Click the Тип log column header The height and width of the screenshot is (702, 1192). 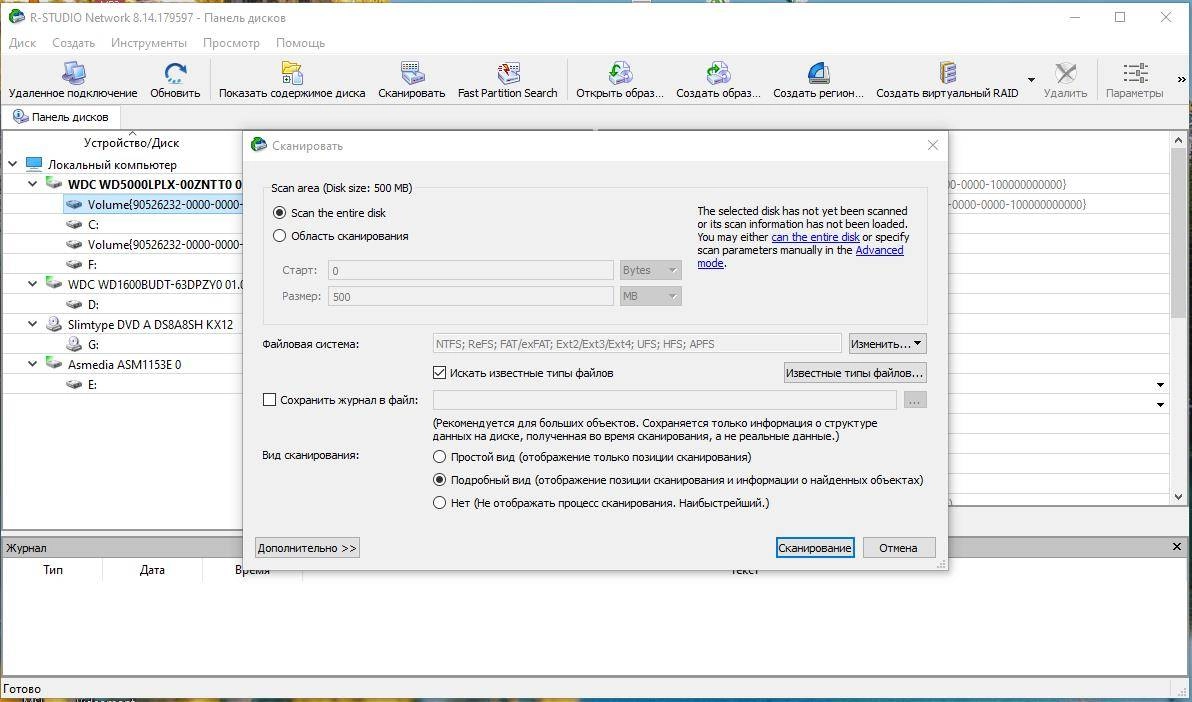pyautogui.click(x=52, y=570)
